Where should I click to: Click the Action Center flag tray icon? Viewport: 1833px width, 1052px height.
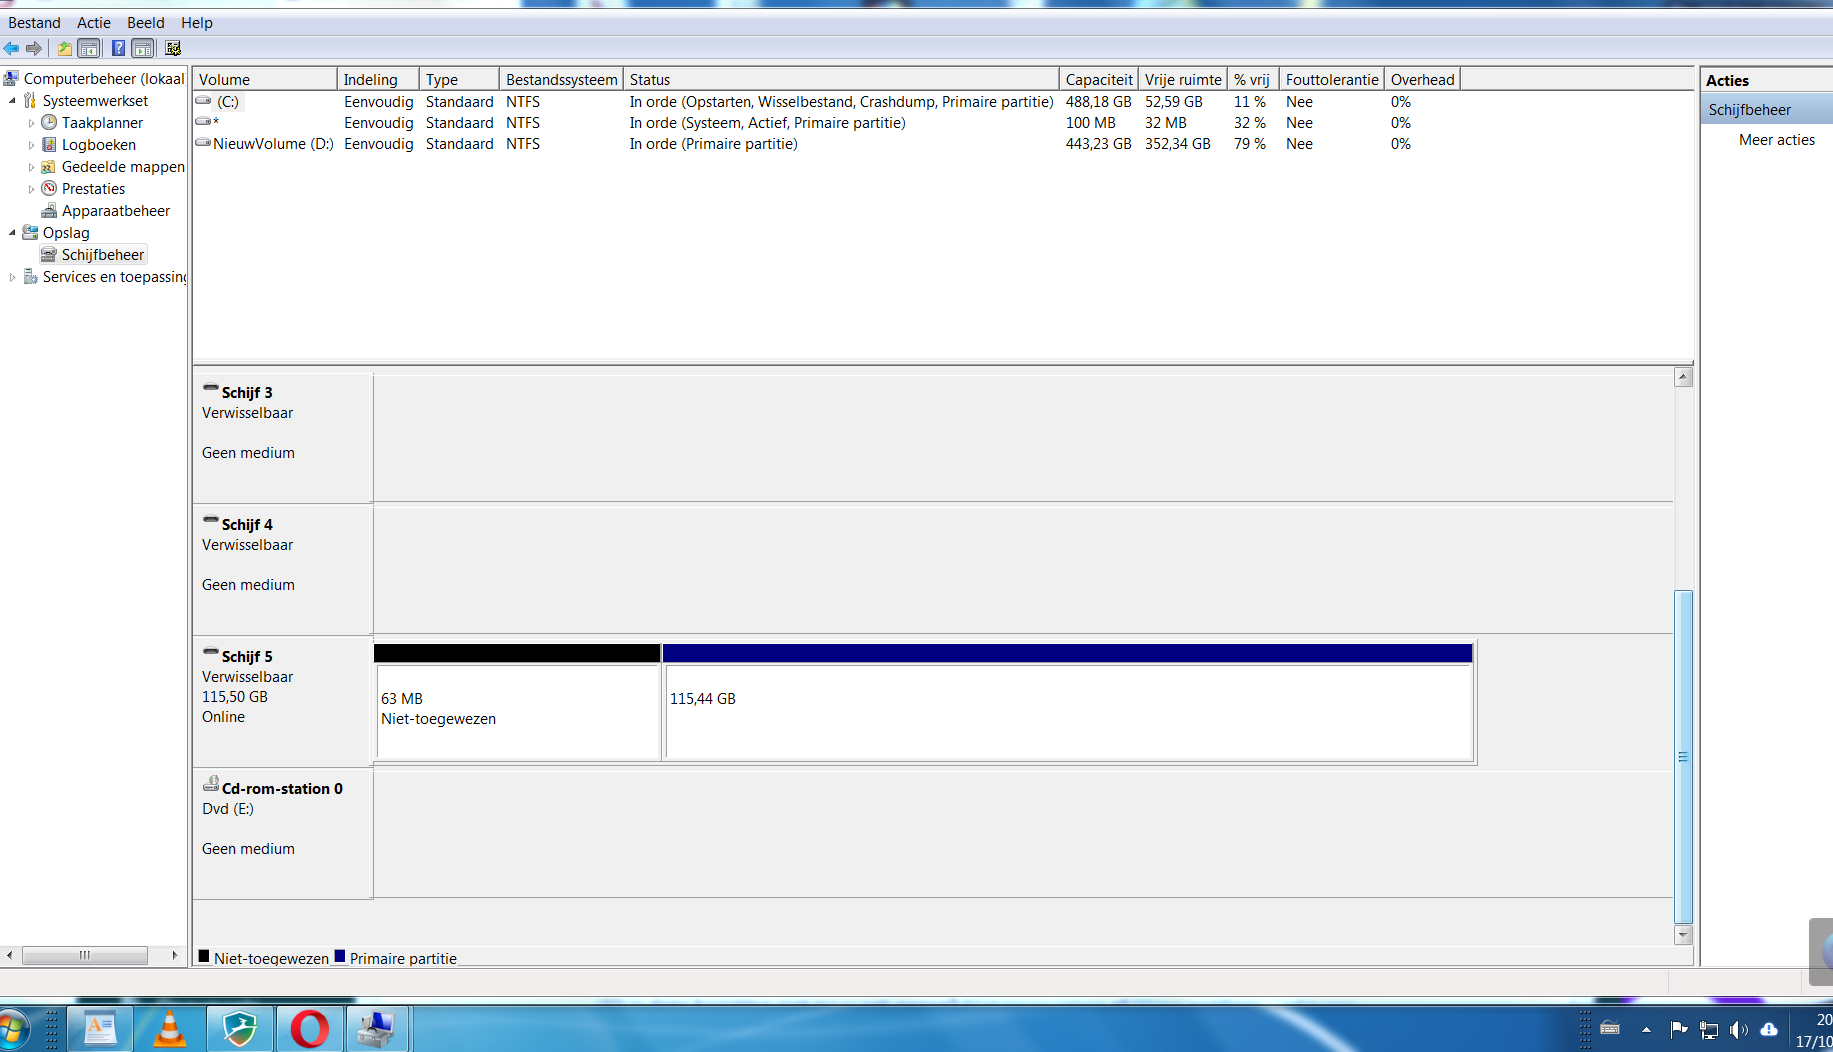pyautogui.click(x=1679, y=1029)
